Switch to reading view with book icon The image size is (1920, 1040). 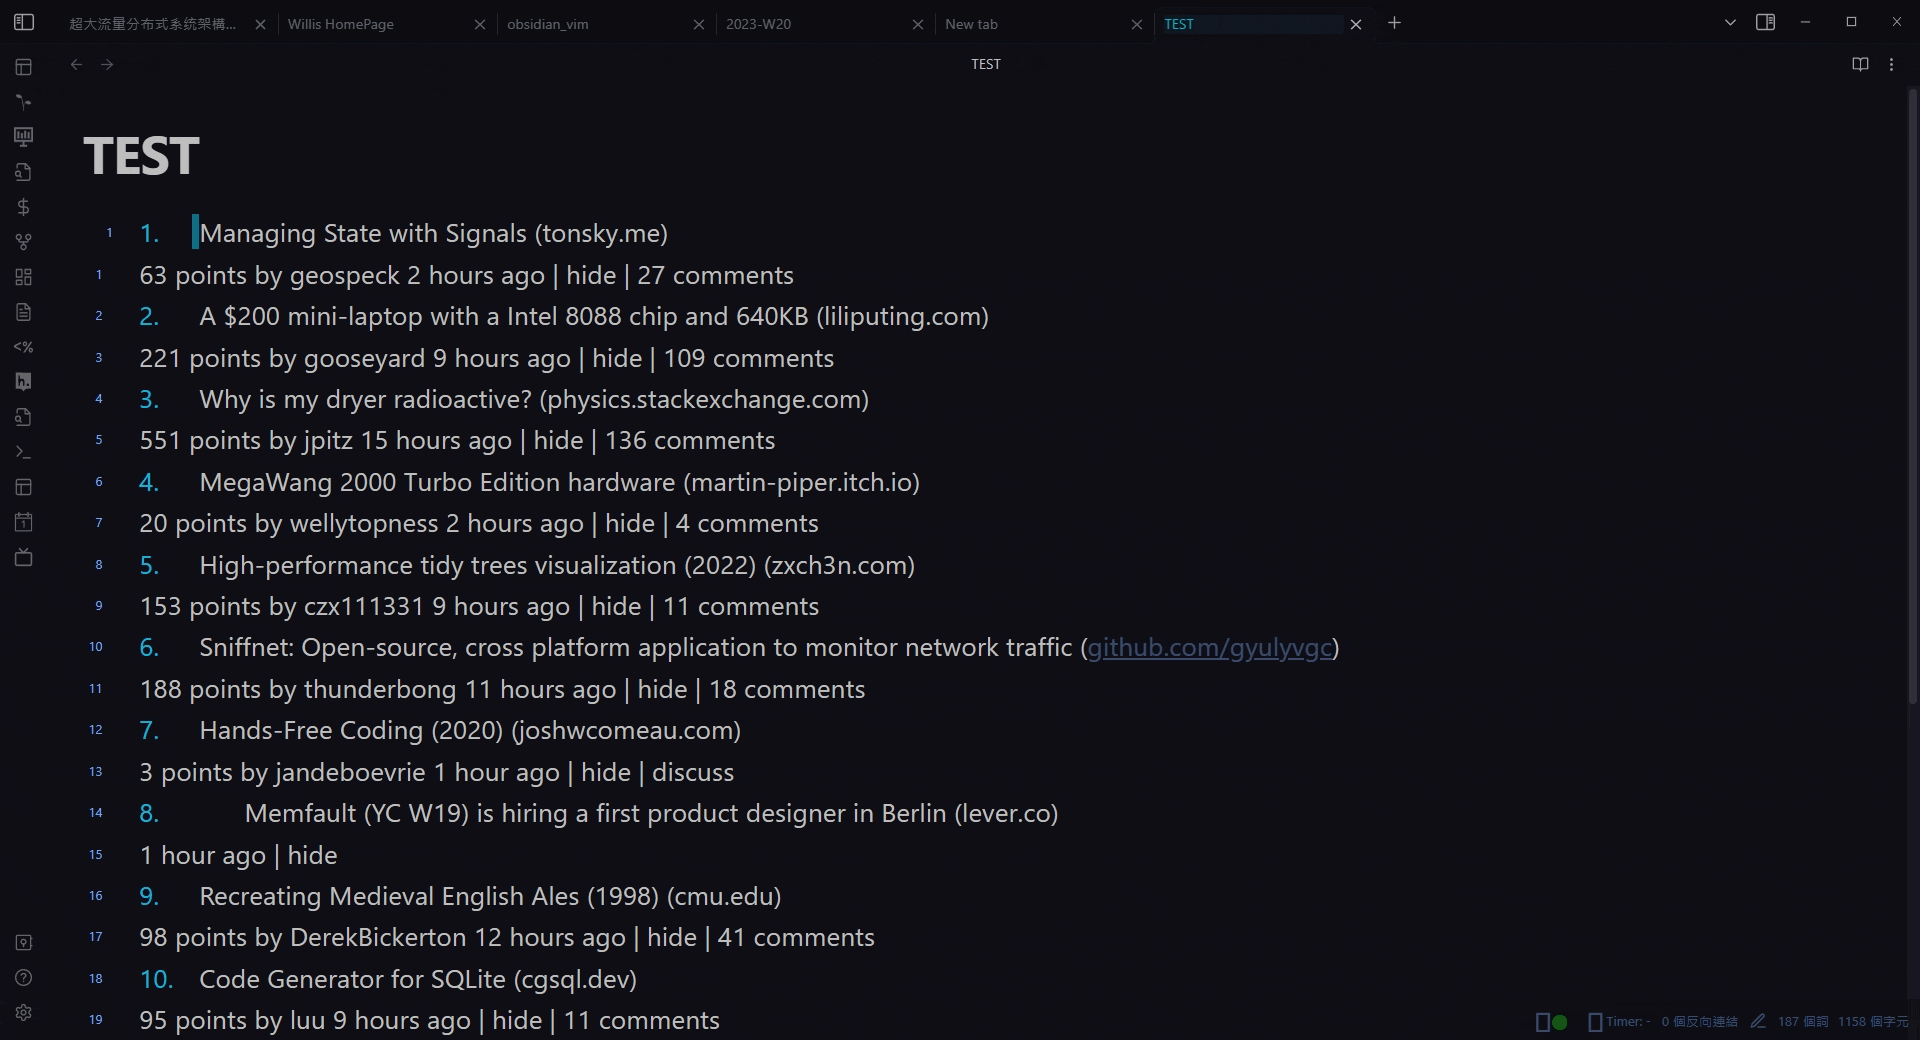coord(1860,64)
